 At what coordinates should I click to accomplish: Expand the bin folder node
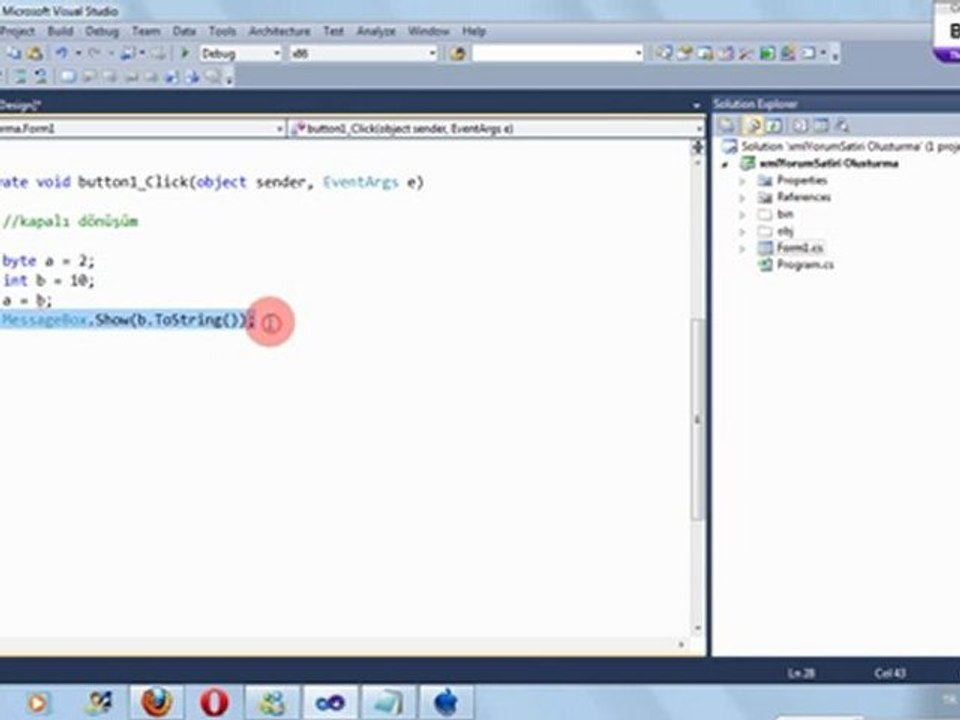(742, 215)
